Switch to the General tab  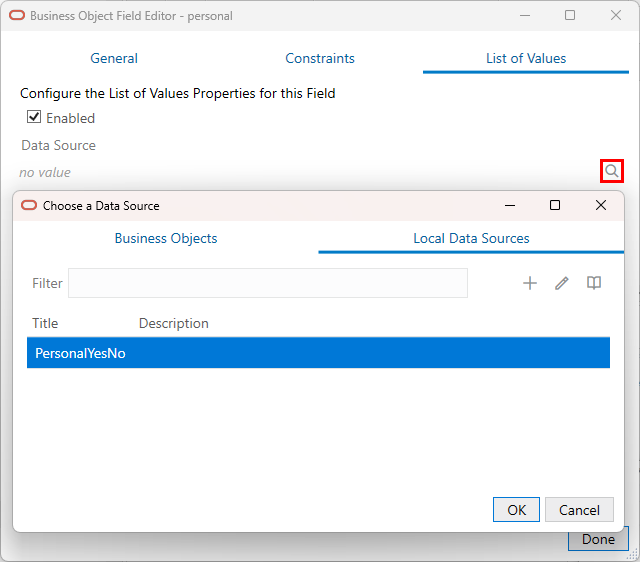click(x=114, y=58)
